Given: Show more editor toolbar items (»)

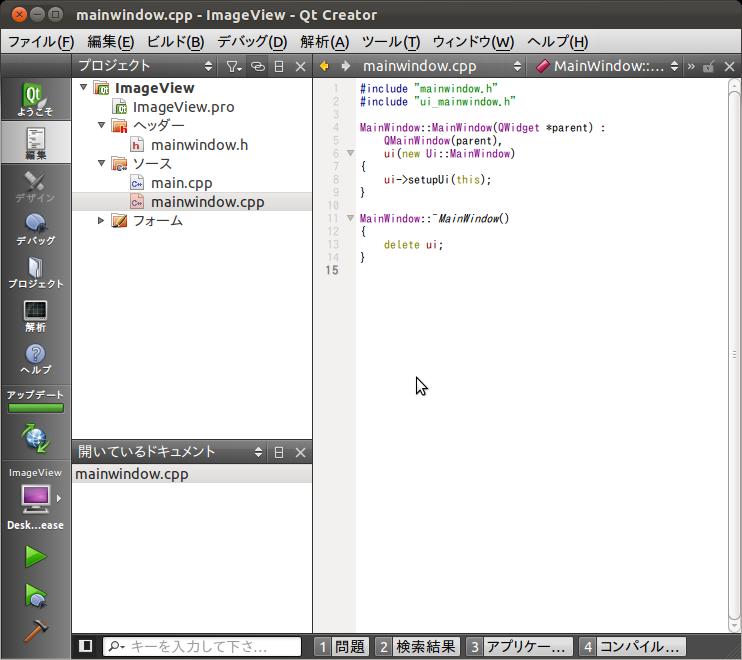Looking at the screenshot, I should coord(691,66).
